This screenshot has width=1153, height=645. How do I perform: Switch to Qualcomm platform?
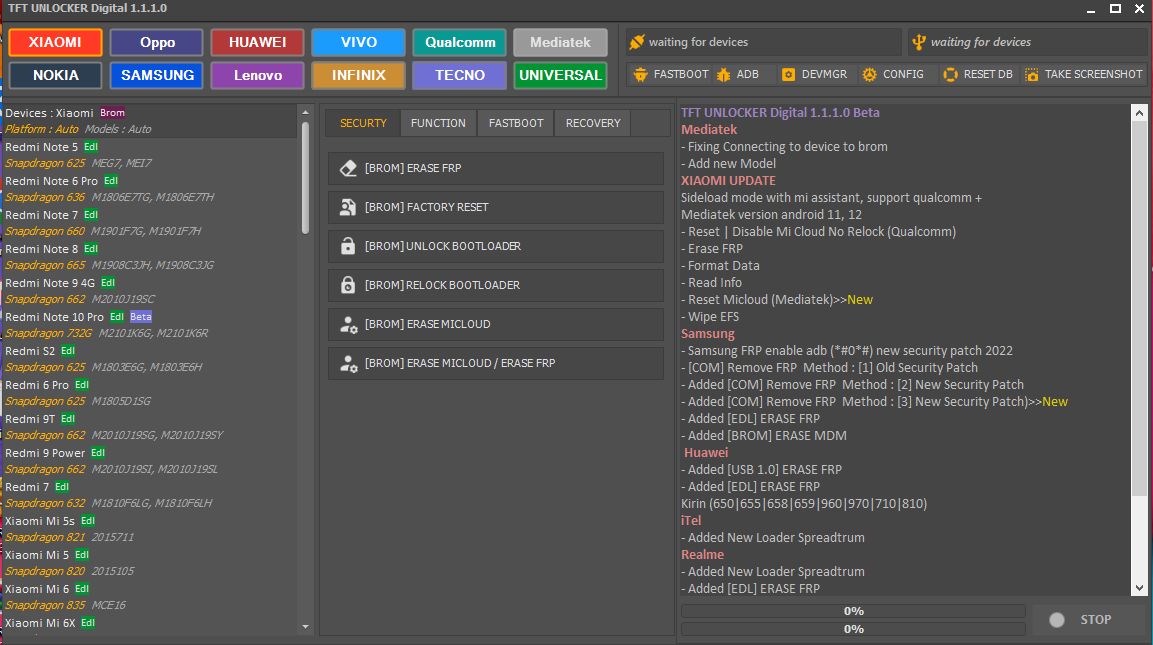460,43
